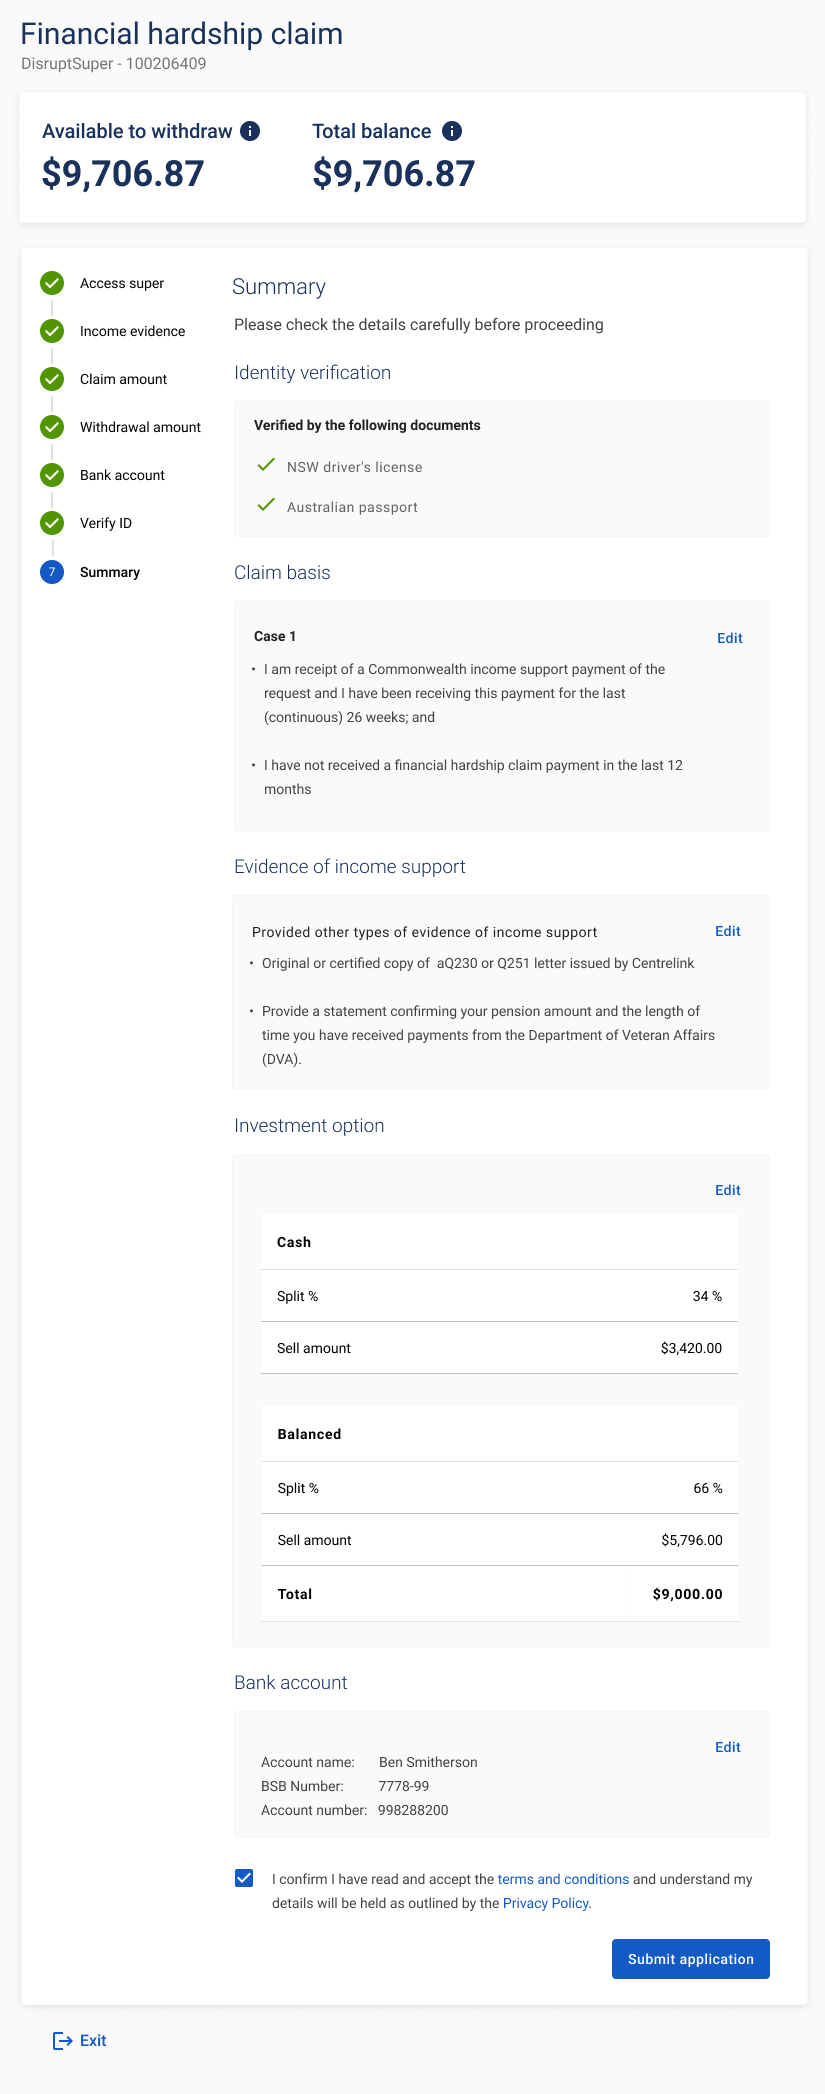Click the Verify ID step checkmark icon
The image size is (825, 2094).
pyautogui.click(x=52, y=523)
